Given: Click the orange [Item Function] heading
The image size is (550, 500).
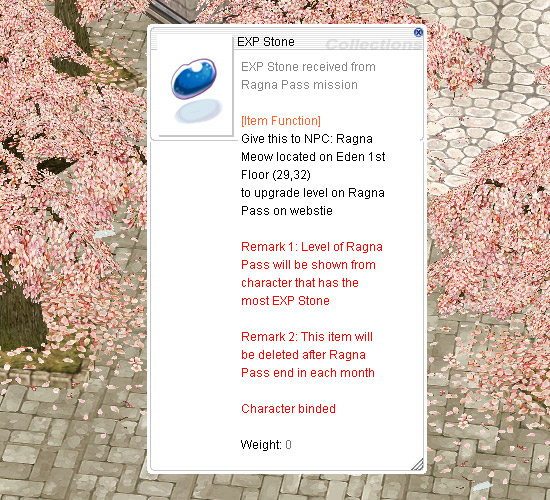Looking at the screenshot, I should [281, 121].
